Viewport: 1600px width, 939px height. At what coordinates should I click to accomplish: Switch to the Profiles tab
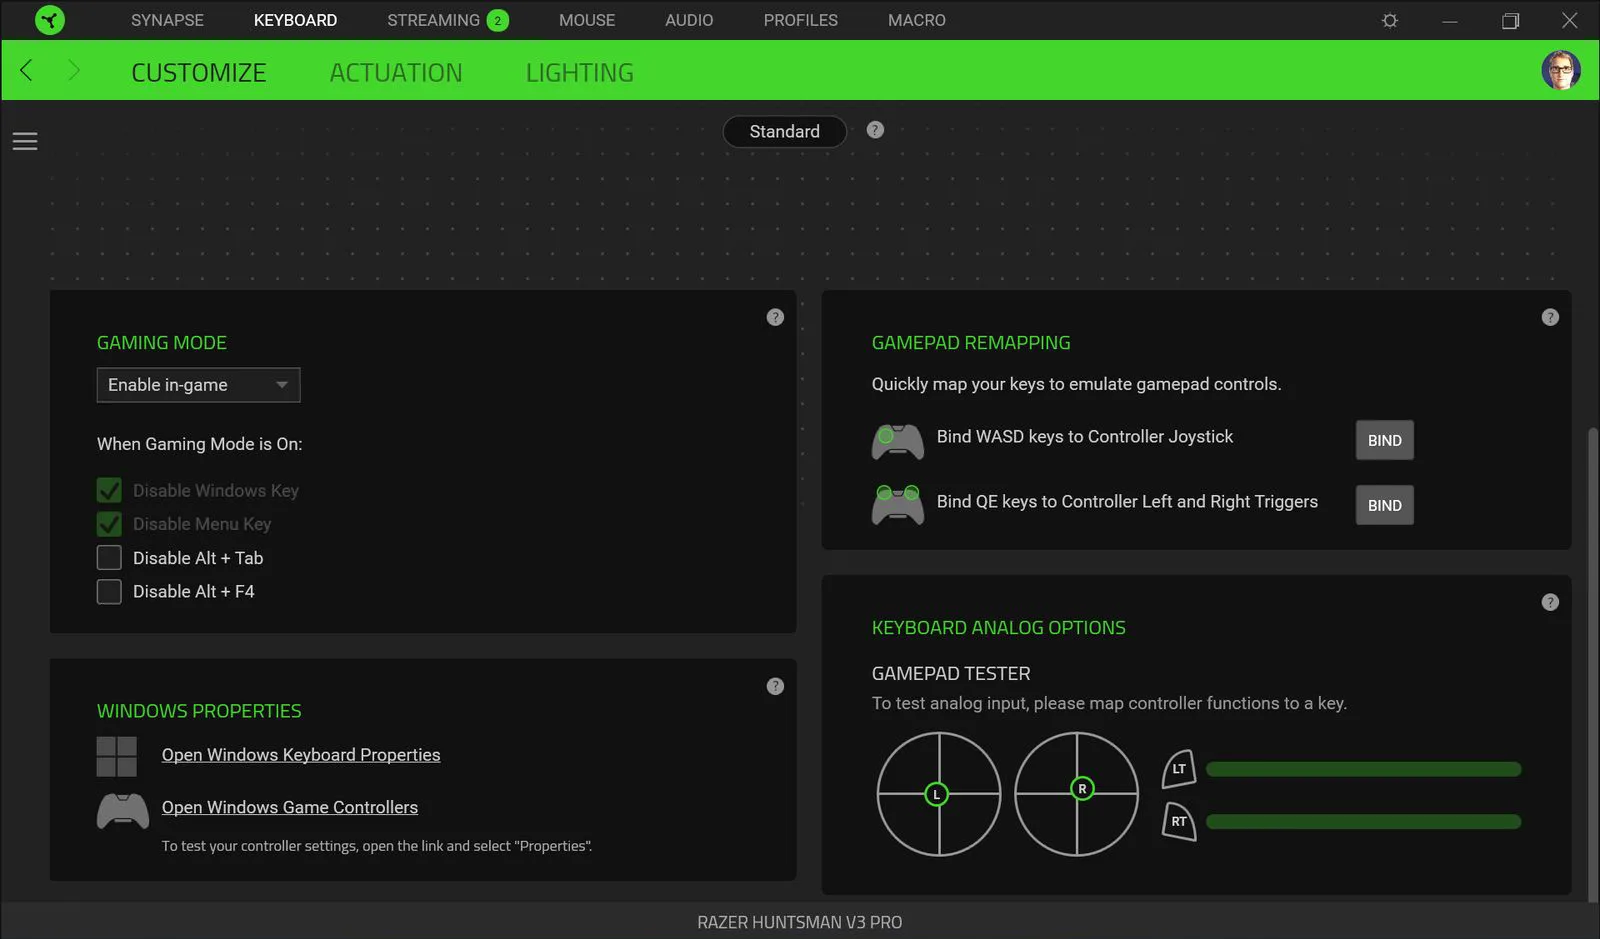click(801, 20)
